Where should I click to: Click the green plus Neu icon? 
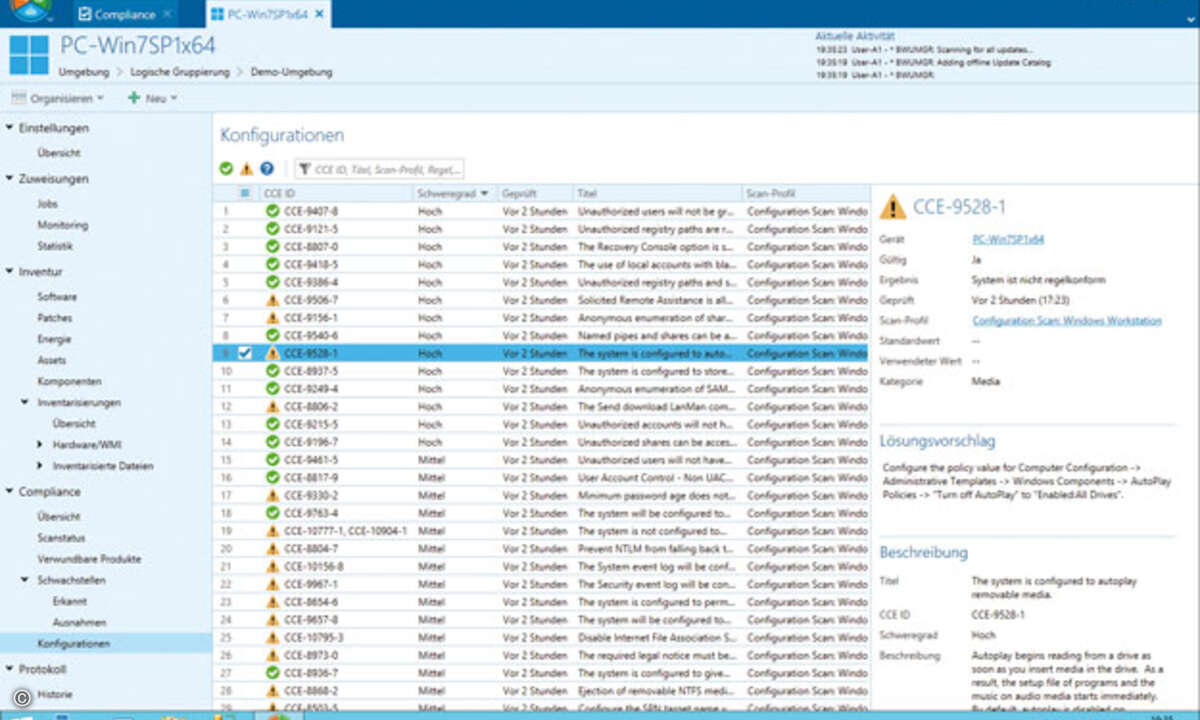click(133, 98)
